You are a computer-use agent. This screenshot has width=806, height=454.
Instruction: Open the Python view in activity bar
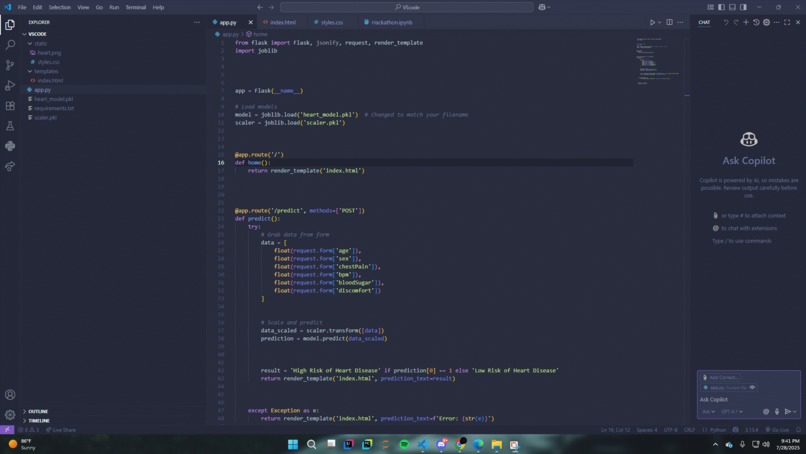click(10, 146)
